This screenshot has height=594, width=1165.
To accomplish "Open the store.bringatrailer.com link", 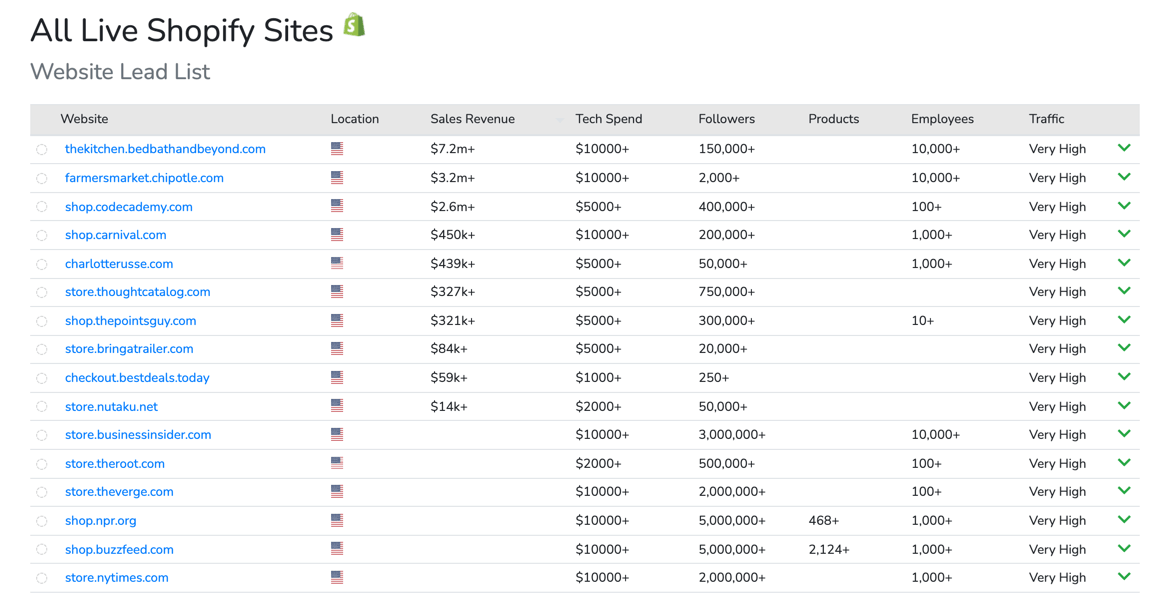I will 129,348.
